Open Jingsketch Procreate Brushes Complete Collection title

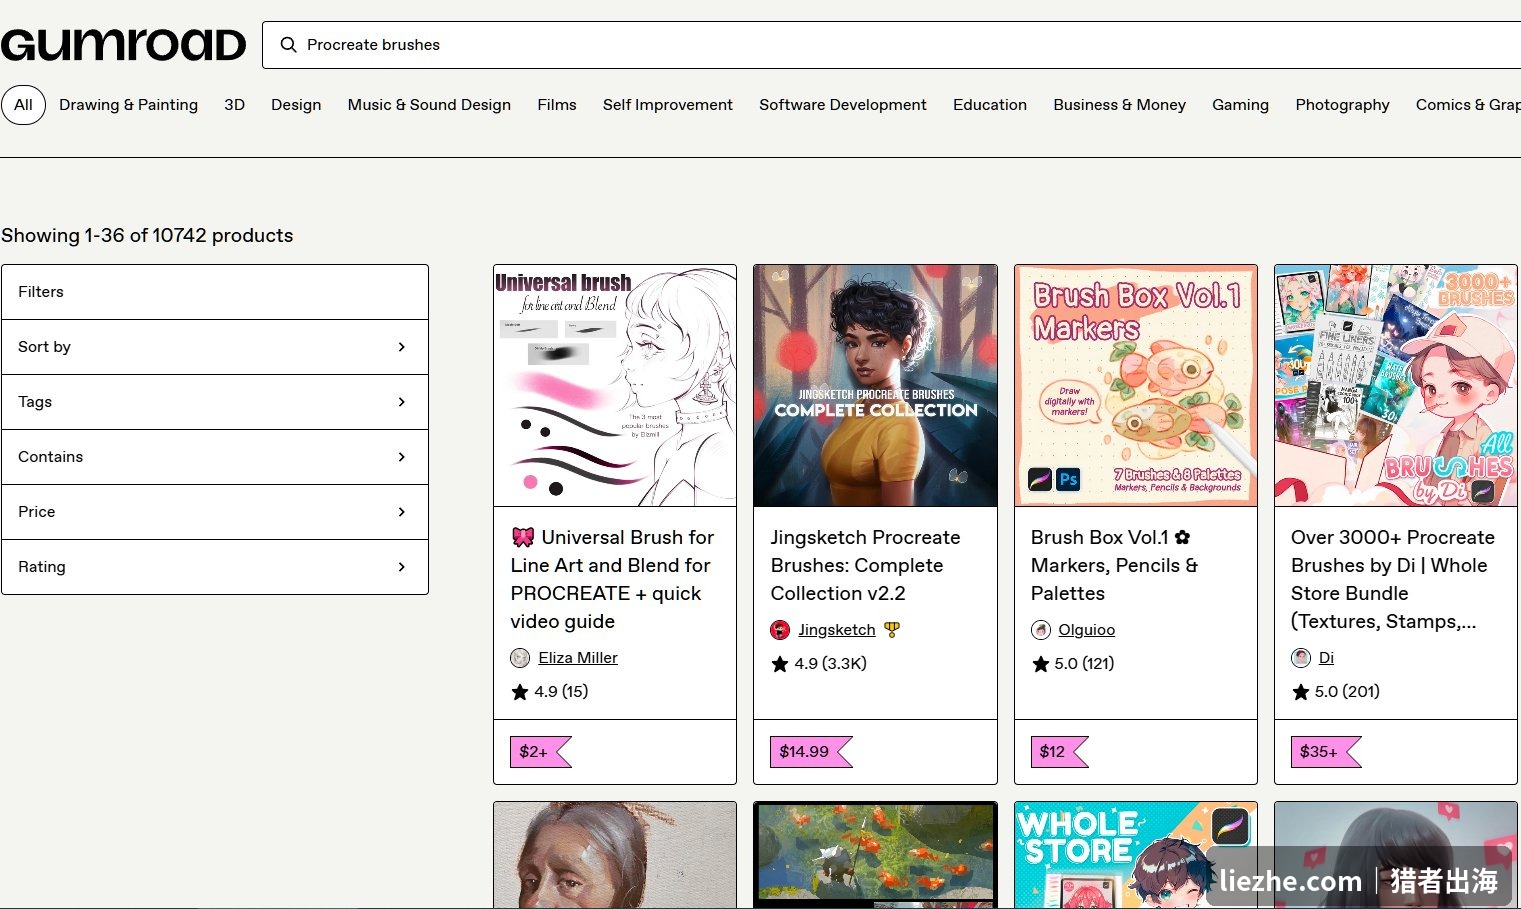(x=866, y=565)
